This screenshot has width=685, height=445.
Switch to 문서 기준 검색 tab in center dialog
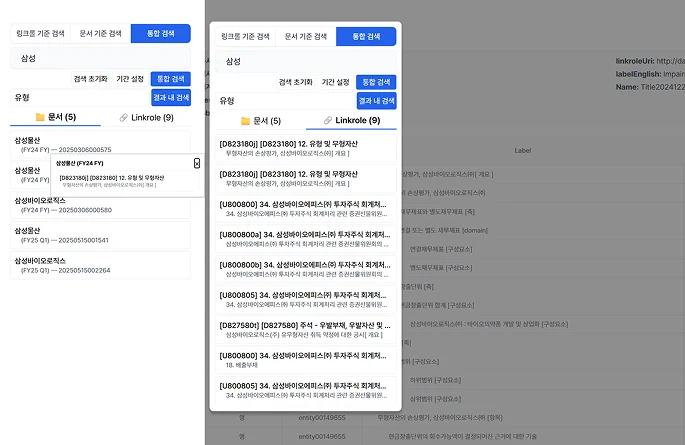pyautogui.click(x=306, y=36)
